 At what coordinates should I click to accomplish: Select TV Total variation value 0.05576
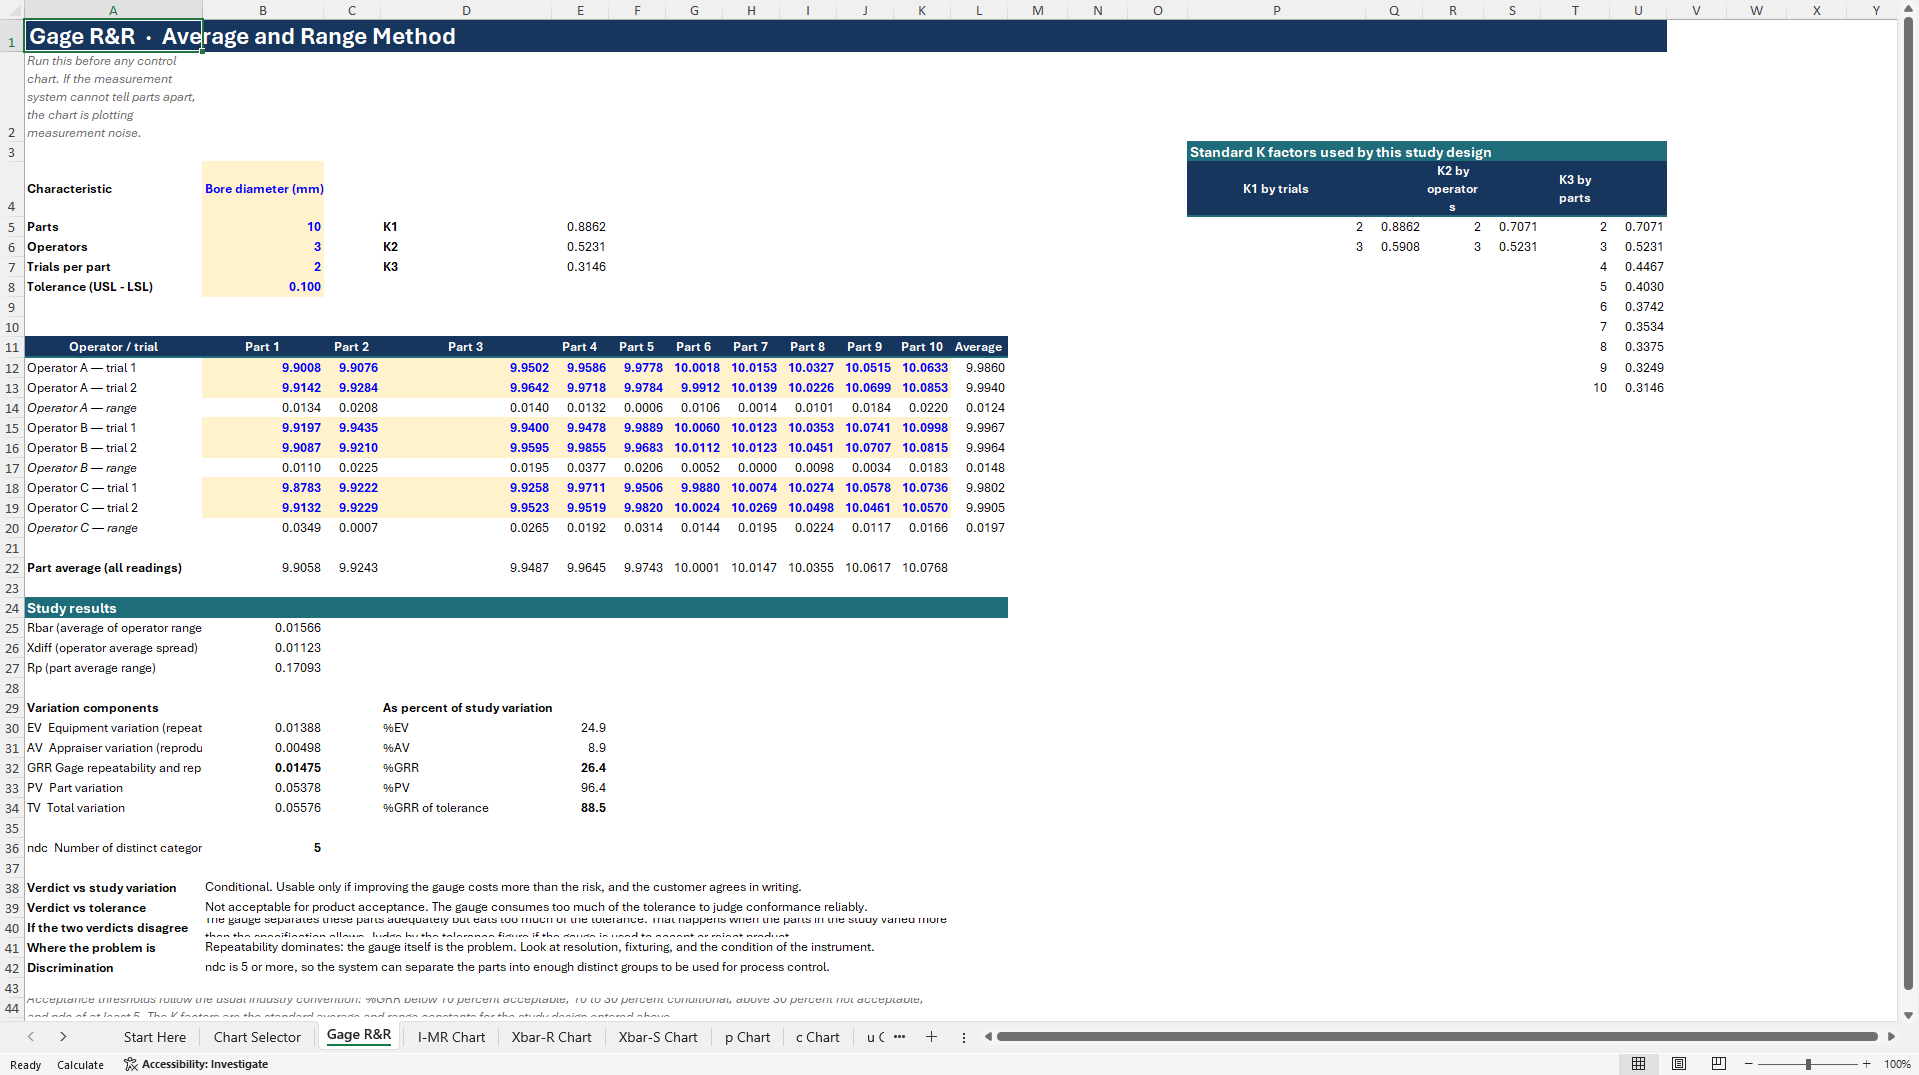point(263,808)
